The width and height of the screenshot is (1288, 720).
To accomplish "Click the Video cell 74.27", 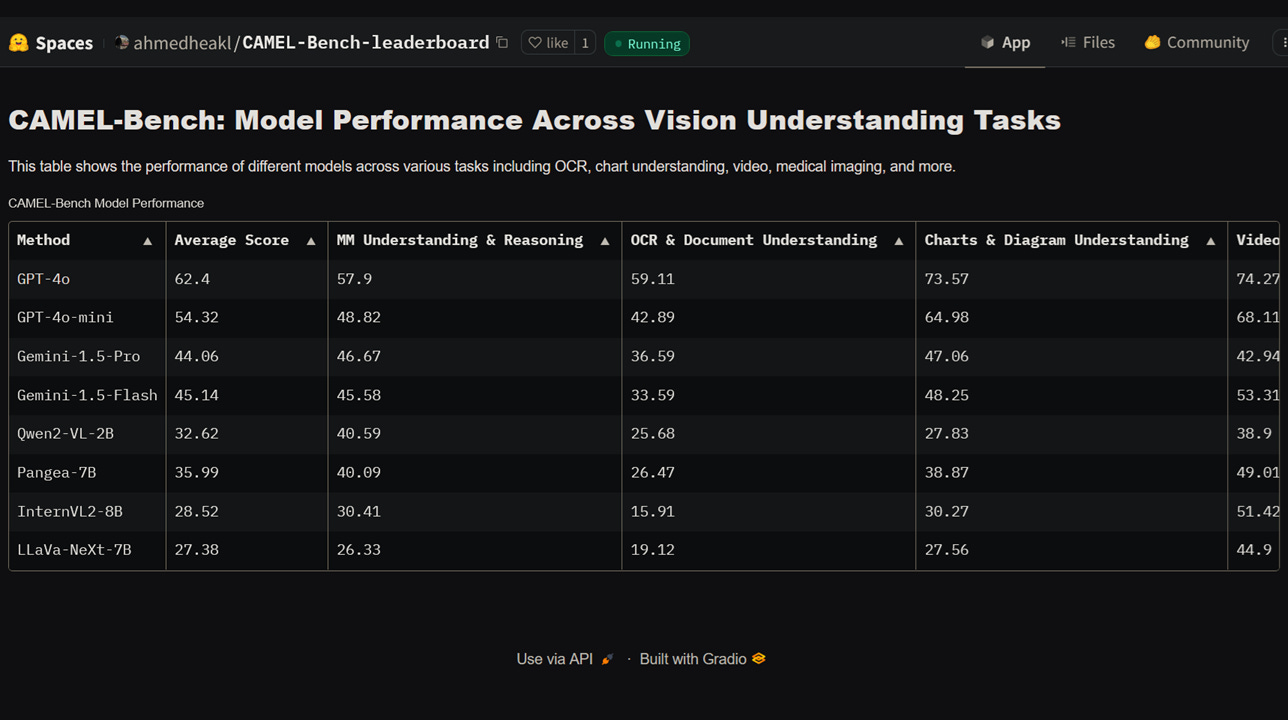I will click(1256, 279).
